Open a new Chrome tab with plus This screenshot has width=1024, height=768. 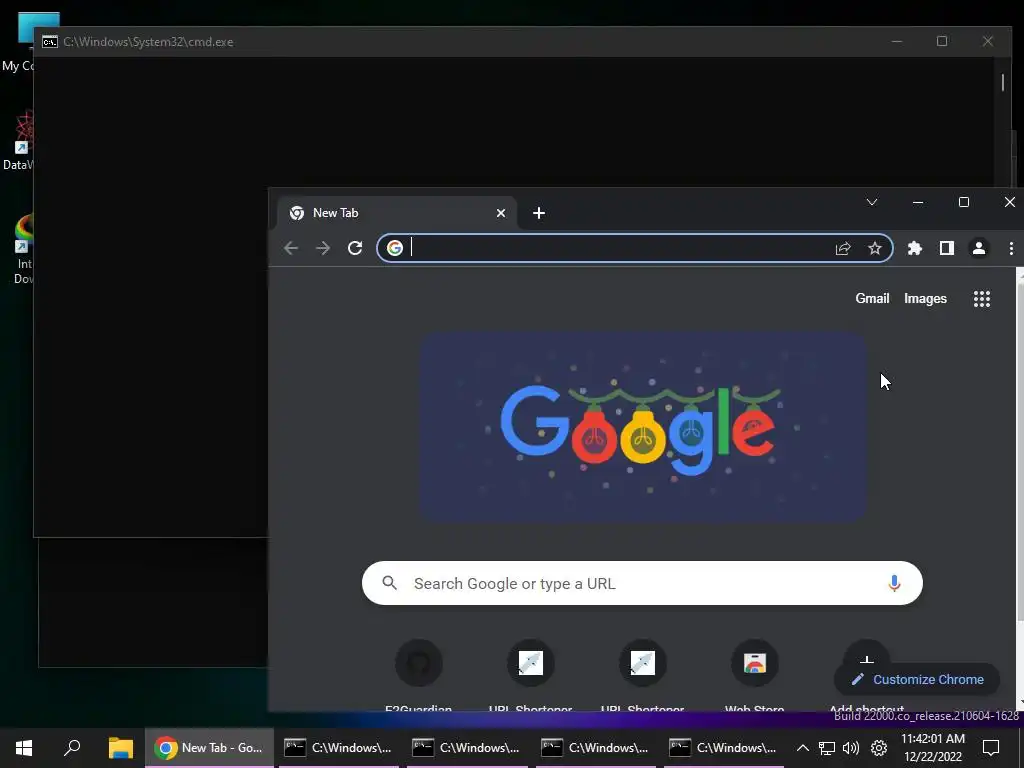[x=539, y=213]
